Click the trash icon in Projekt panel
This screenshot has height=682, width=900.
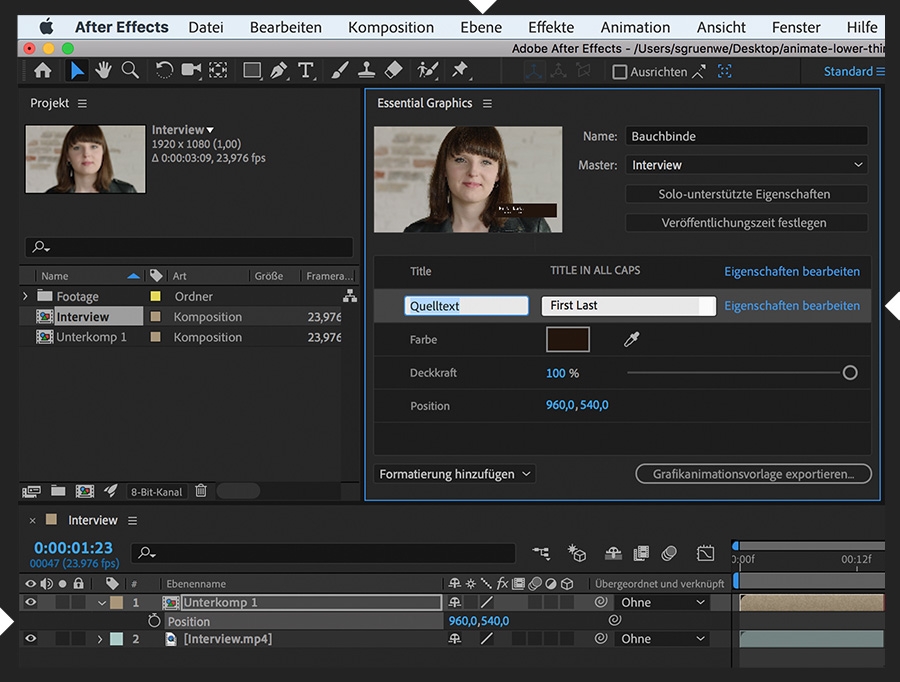click(201, 491)
